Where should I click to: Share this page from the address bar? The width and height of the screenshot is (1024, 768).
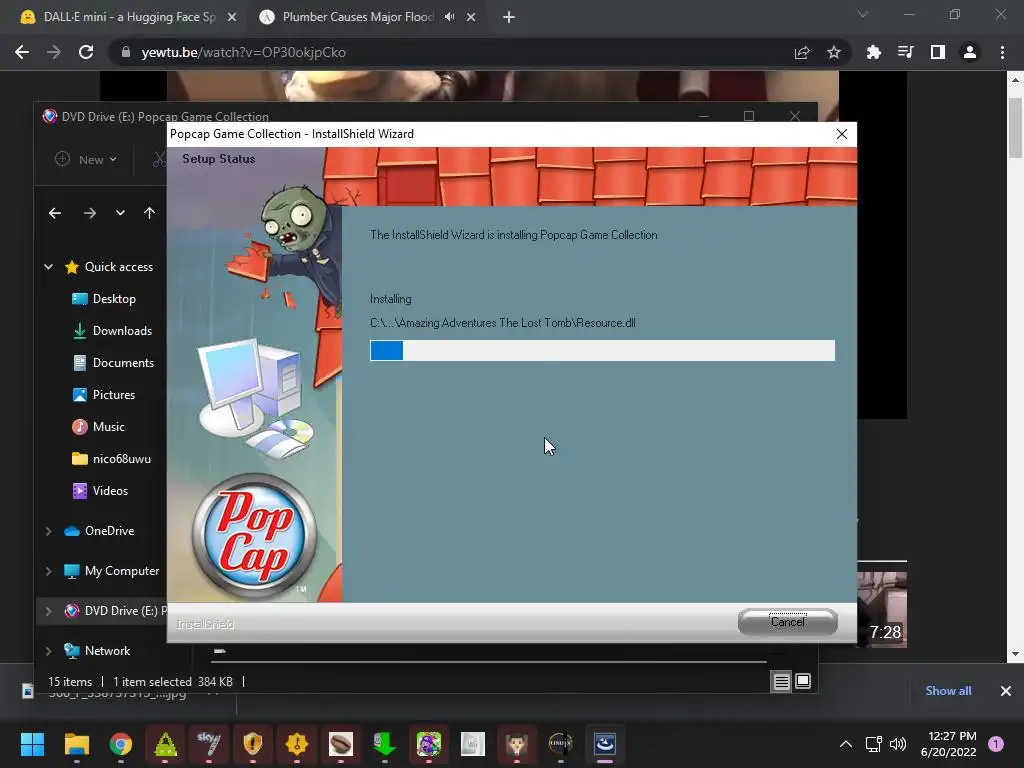802,52
